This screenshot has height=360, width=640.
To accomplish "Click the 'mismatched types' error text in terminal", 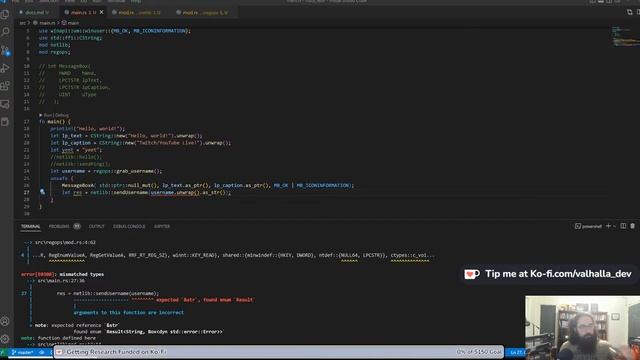I will (82, 274).
